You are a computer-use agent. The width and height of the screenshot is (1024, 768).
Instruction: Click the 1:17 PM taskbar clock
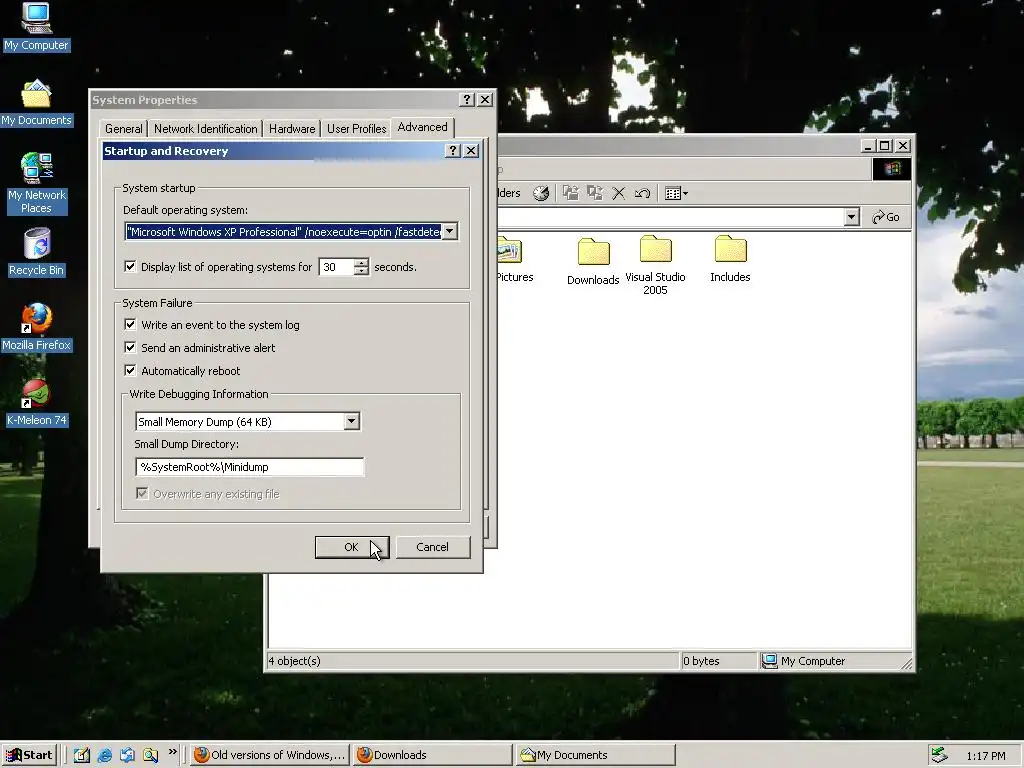(x=985, y=756)
